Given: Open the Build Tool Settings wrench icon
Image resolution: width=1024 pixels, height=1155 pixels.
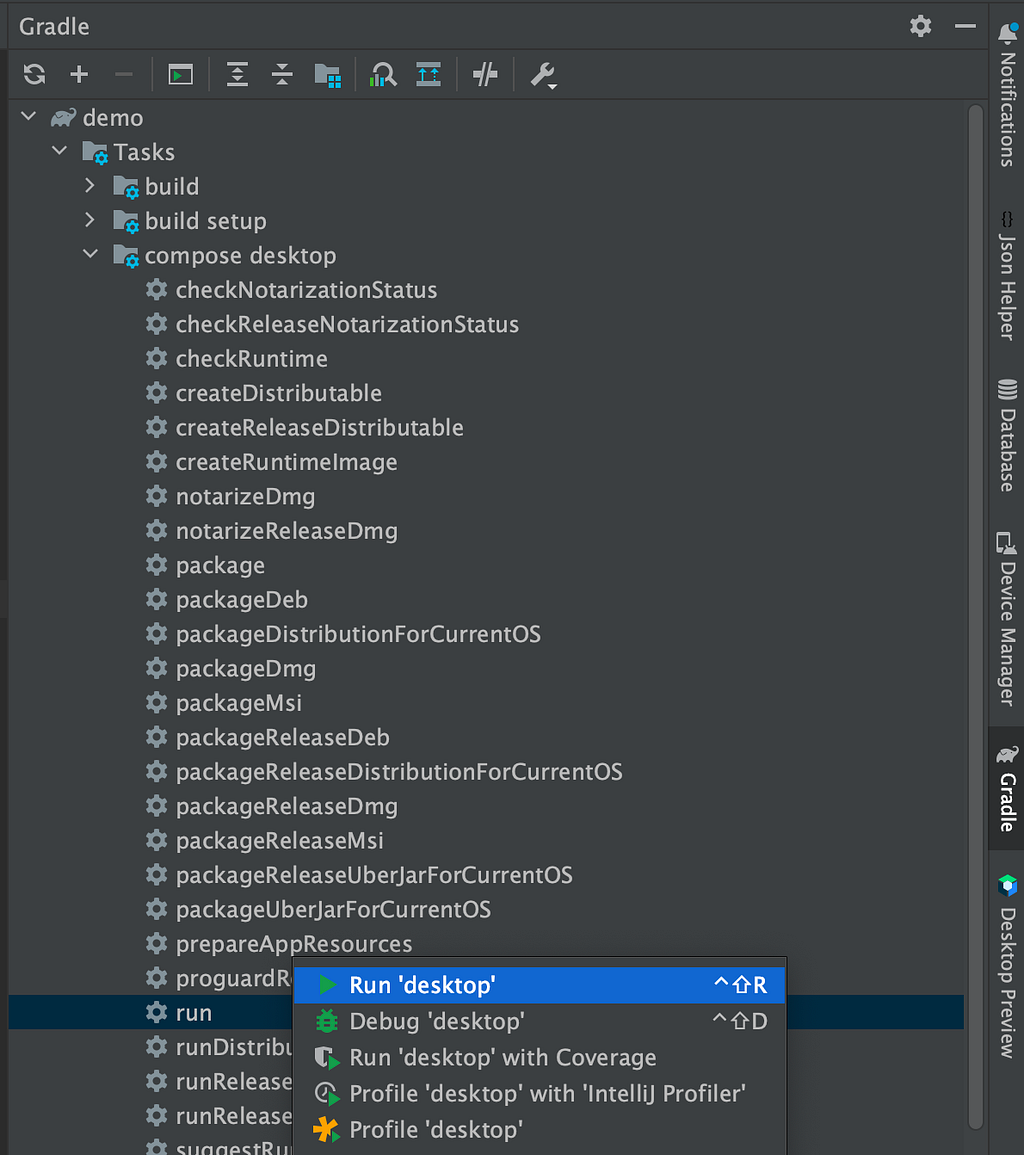Looking at the screenshot, I should pos(544,75).
